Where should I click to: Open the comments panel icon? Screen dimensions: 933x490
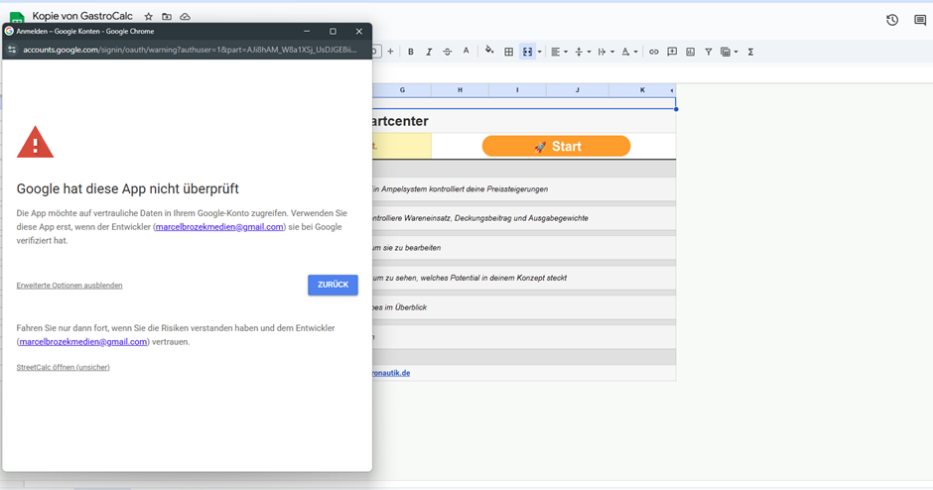(920, 20)
